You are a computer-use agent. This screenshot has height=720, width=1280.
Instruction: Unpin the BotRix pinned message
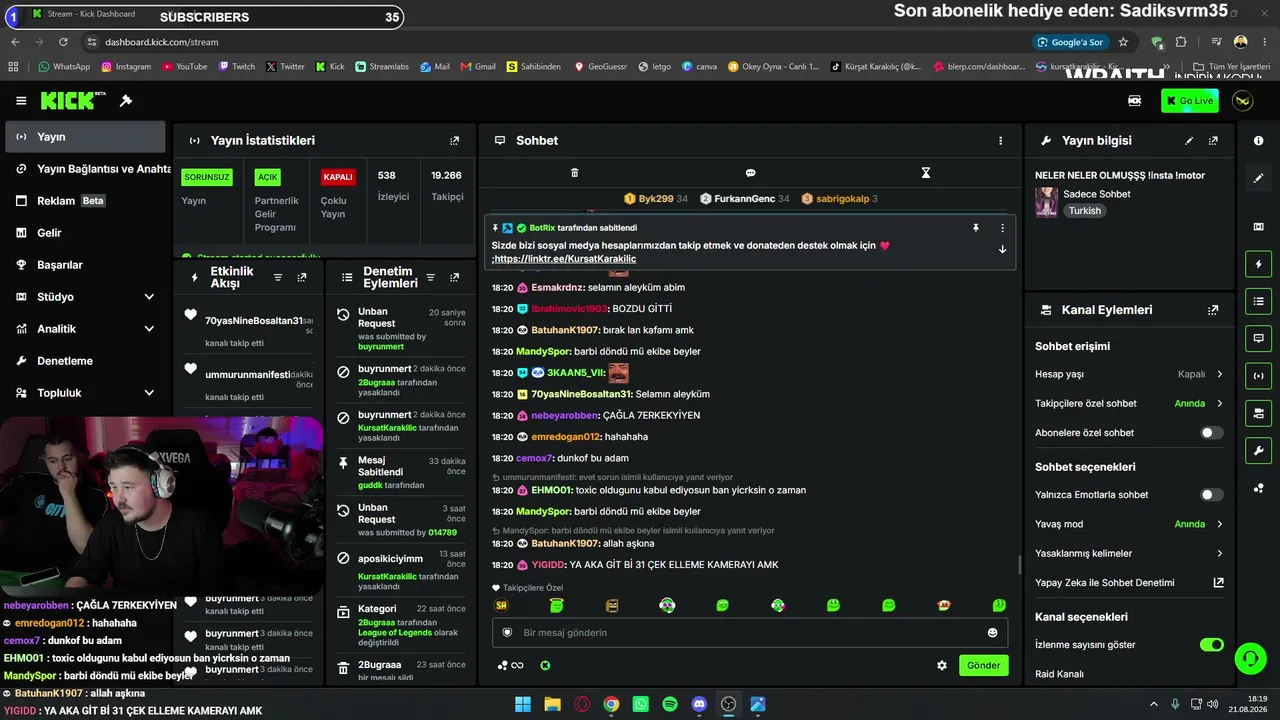[x=976, y=228]
